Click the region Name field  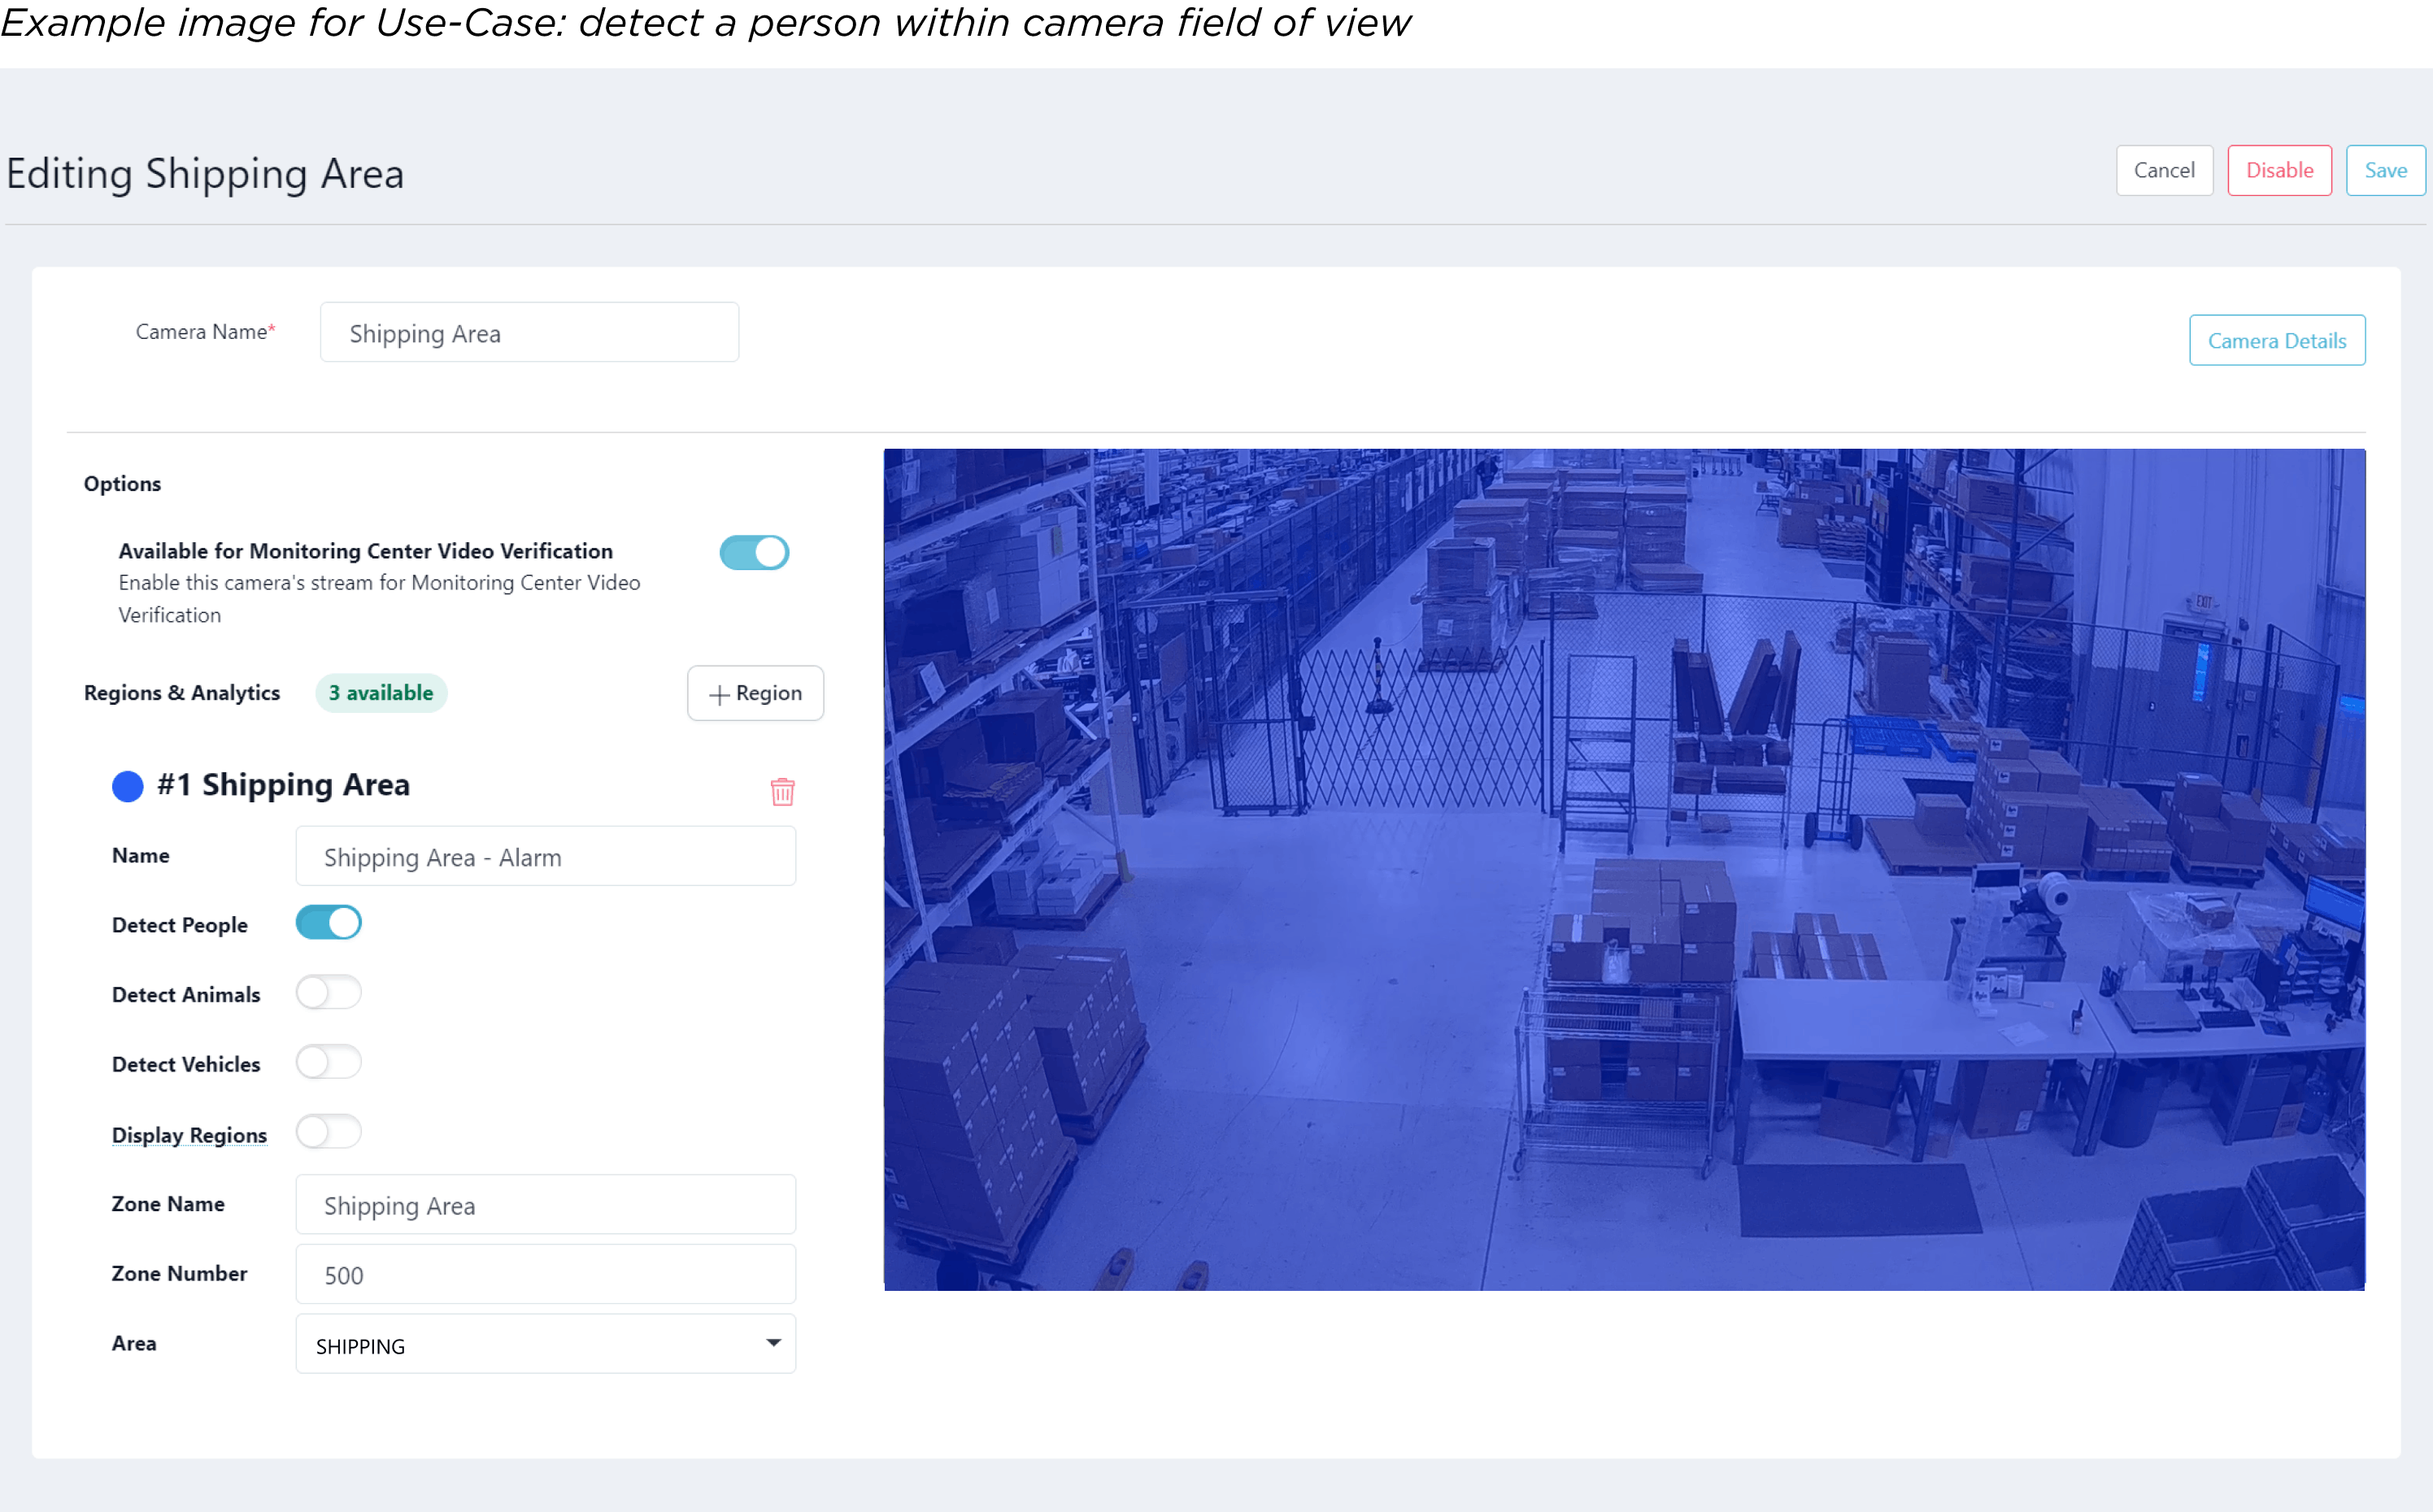click(x=545, y=857)
